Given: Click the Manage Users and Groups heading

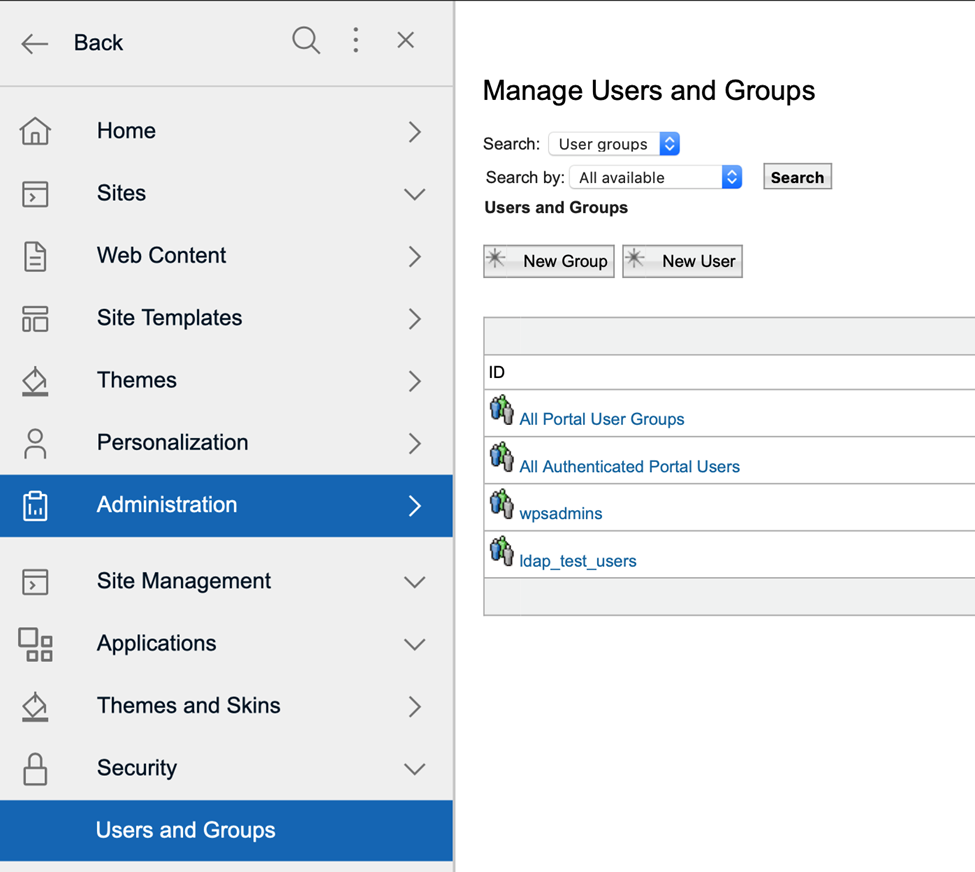Looking at the screenshot, I should point(649,91).
